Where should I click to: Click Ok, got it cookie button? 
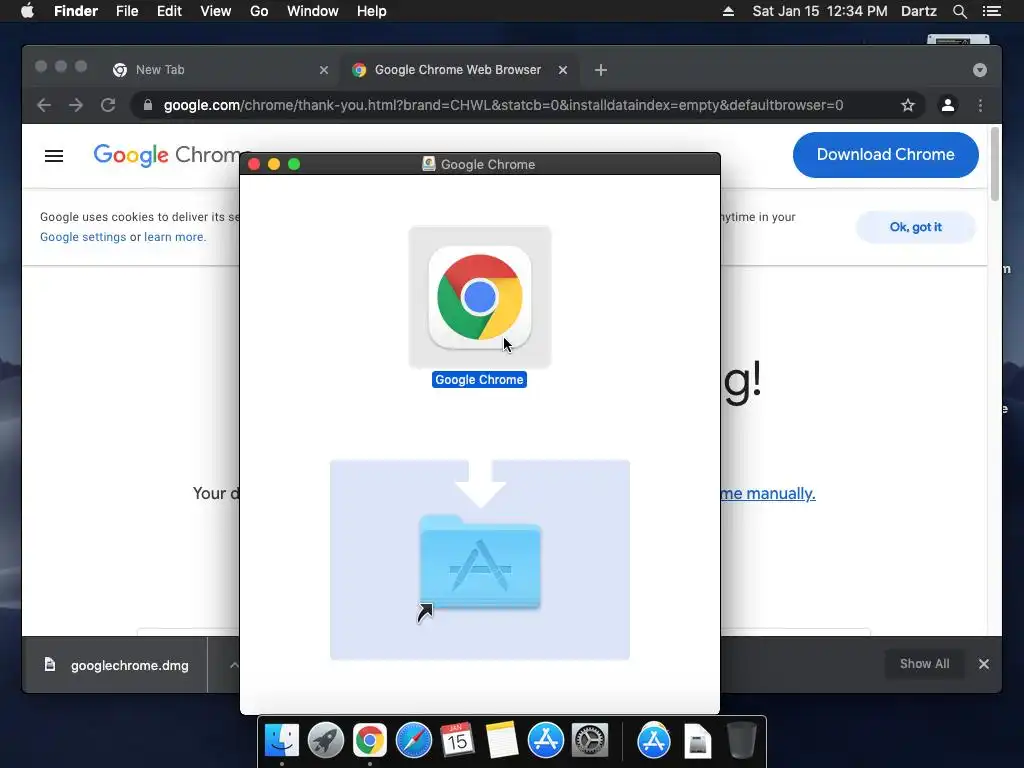(916, 227)
